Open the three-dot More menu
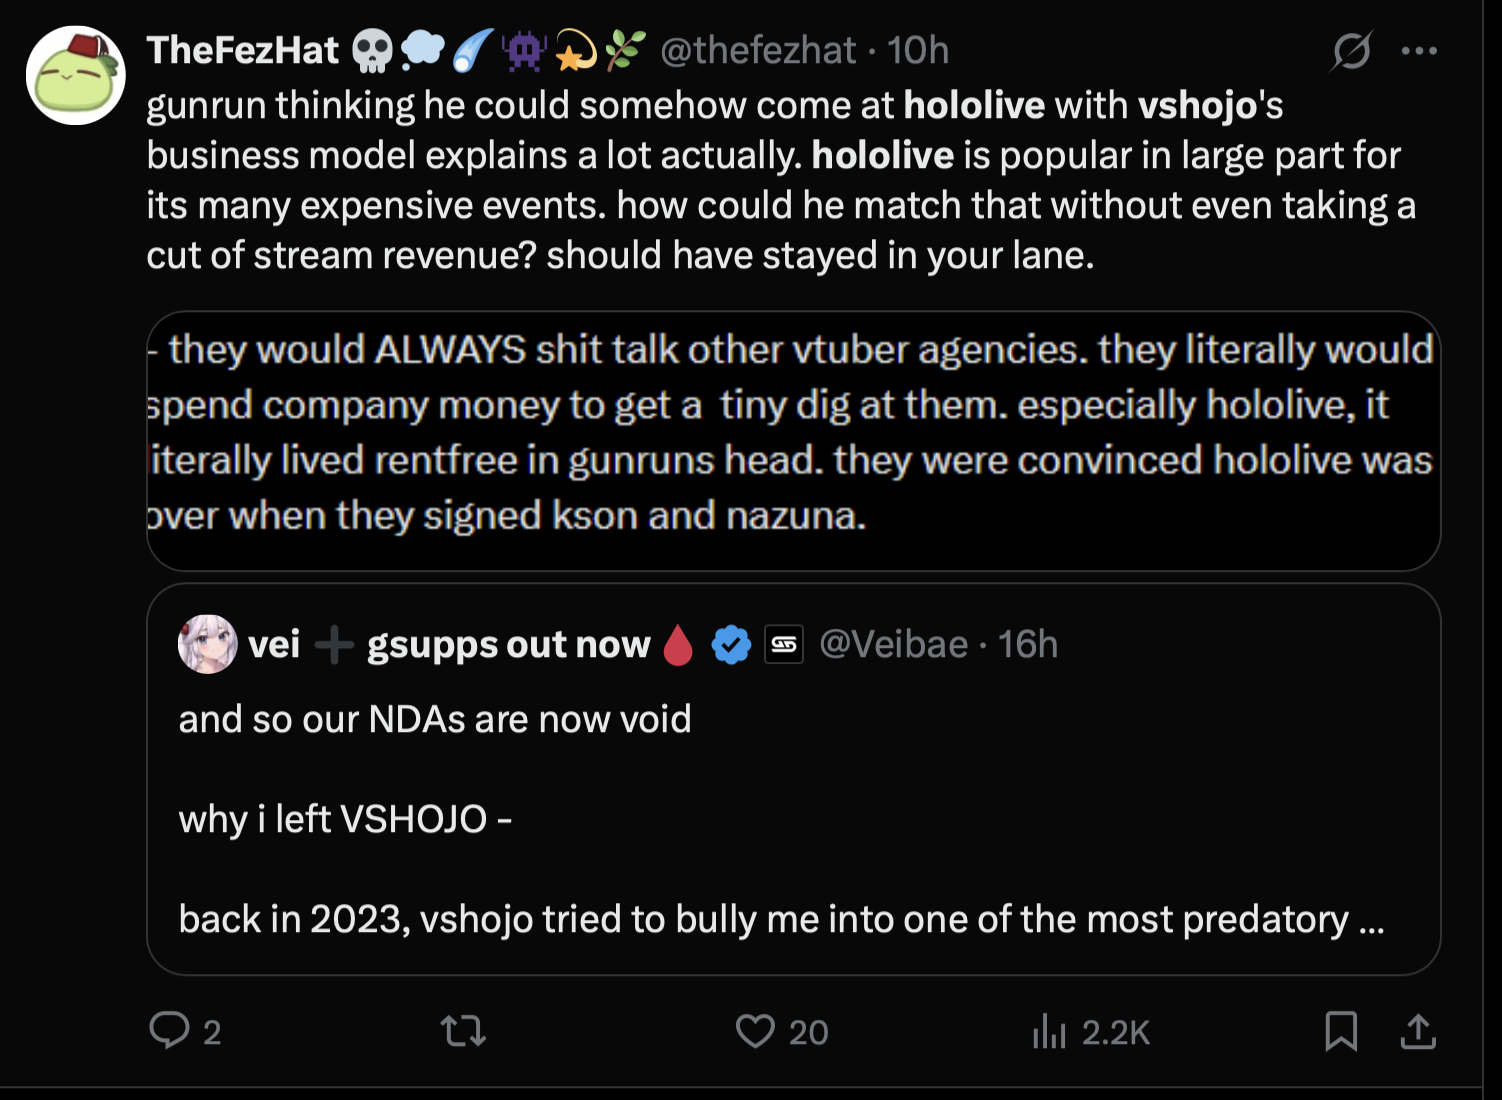 click(x=1419, y=50)
